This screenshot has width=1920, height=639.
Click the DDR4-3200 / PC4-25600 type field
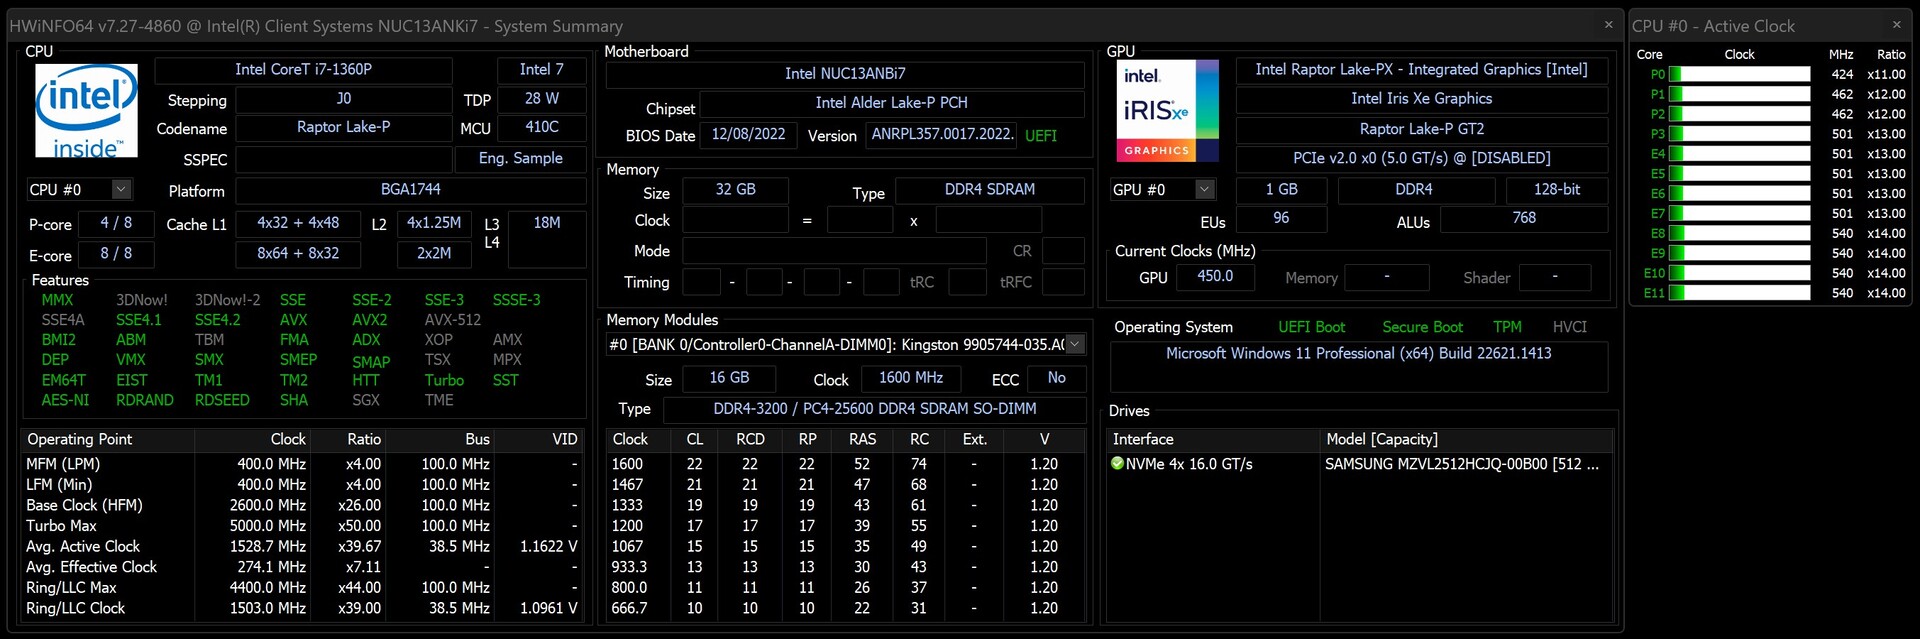[875, 409]
